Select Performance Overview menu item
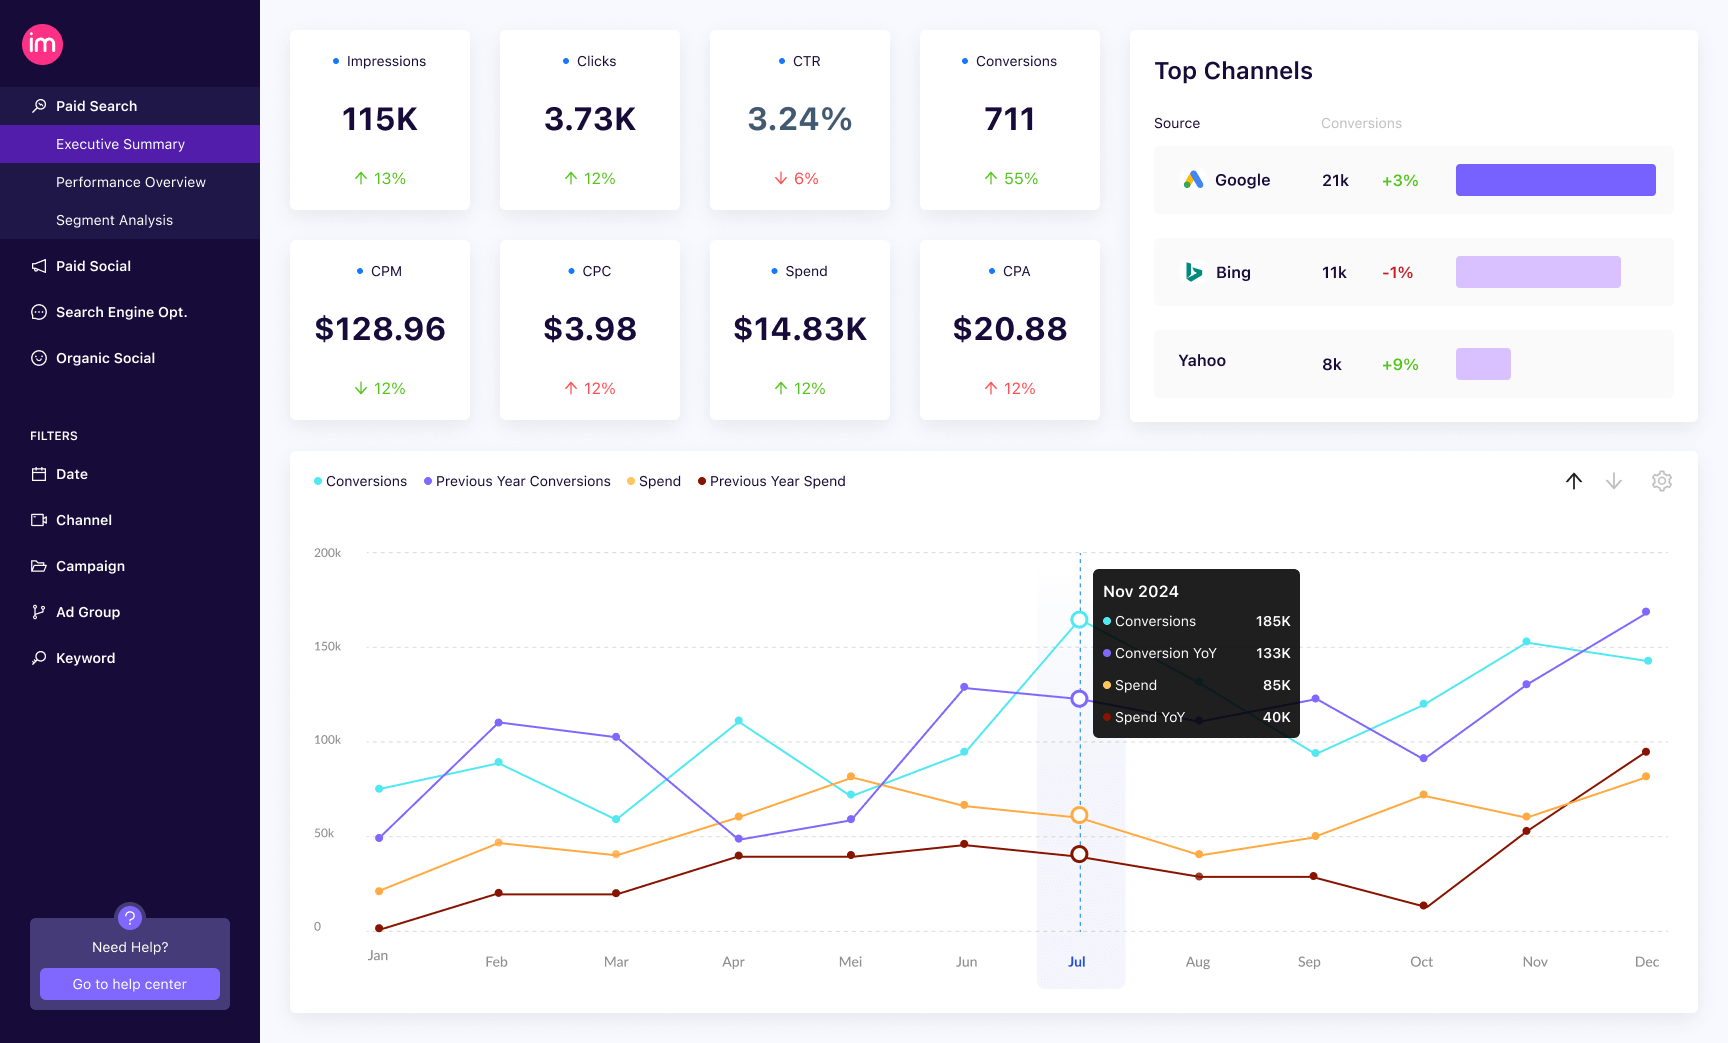The image size is (1728, 1043). [x=131, y=182]
